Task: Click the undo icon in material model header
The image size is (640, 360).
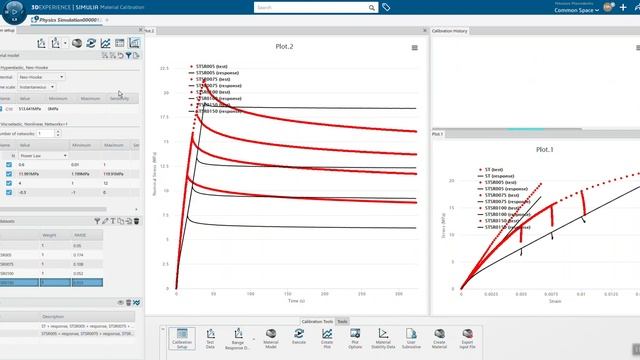Action: pyautogui.click(x=120, y=56)
